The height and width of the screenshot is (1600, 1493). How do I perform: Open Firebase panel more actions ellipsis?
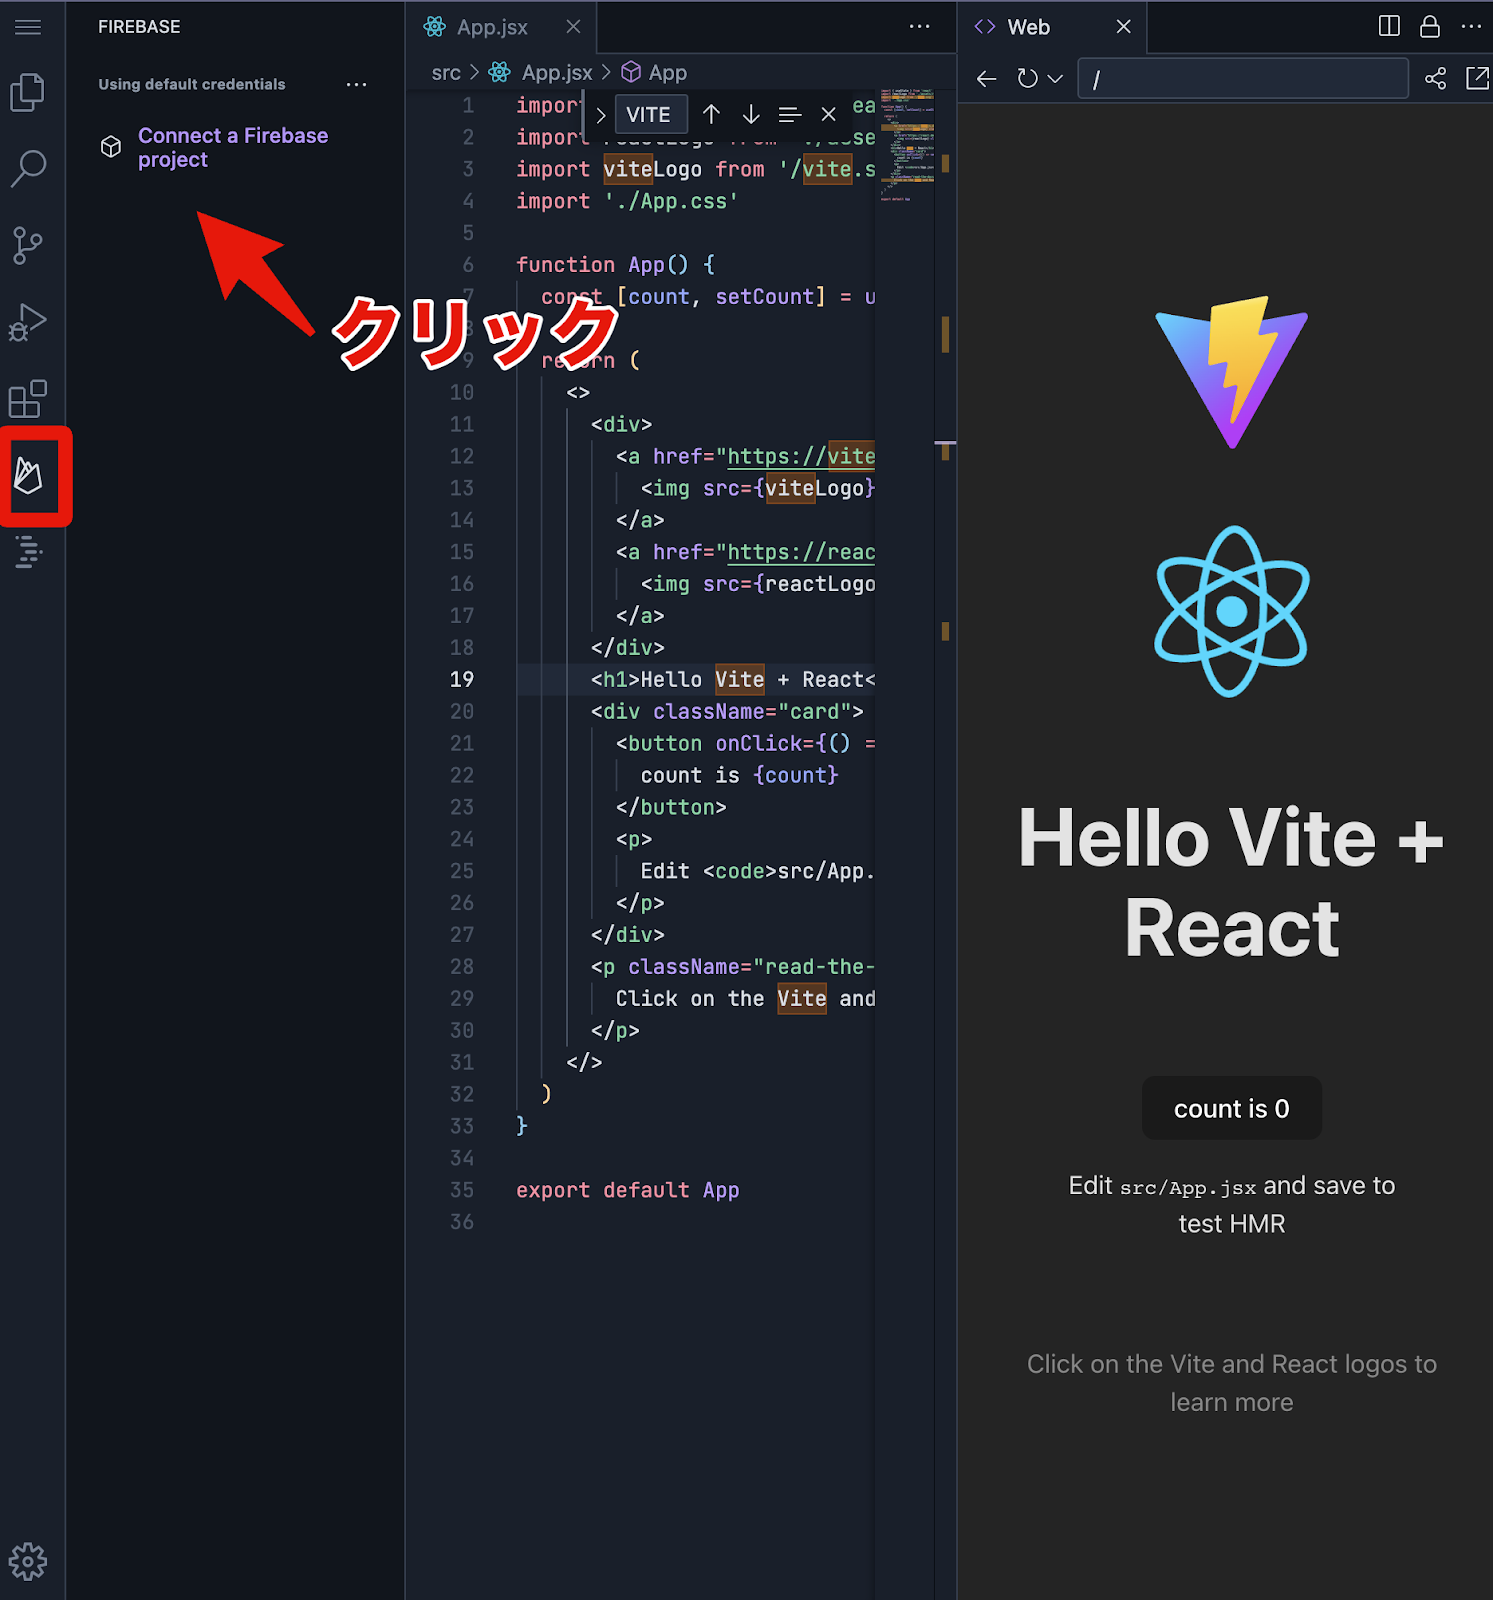pyautogui.click(x=356, y=84)
